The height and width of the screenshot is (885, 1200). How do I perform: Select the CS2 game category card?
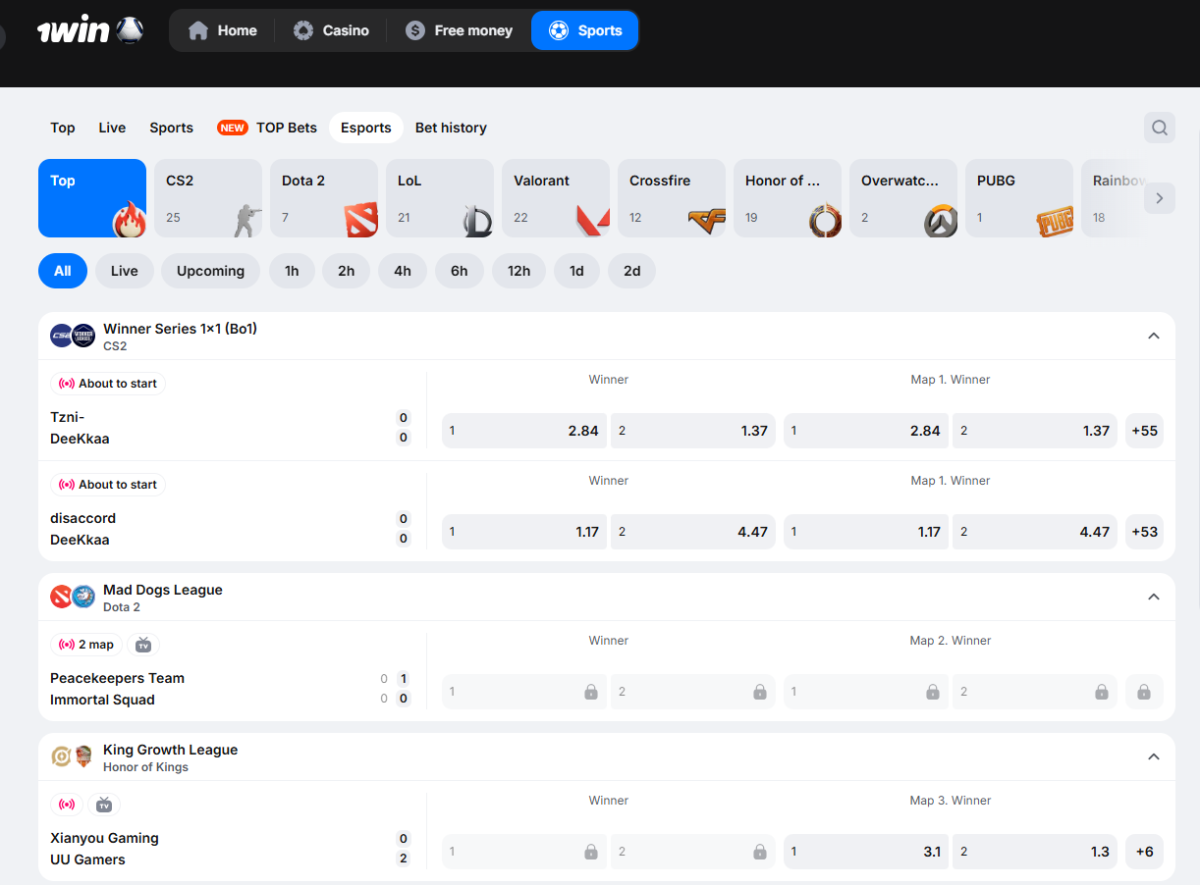[x=208, y=198]
